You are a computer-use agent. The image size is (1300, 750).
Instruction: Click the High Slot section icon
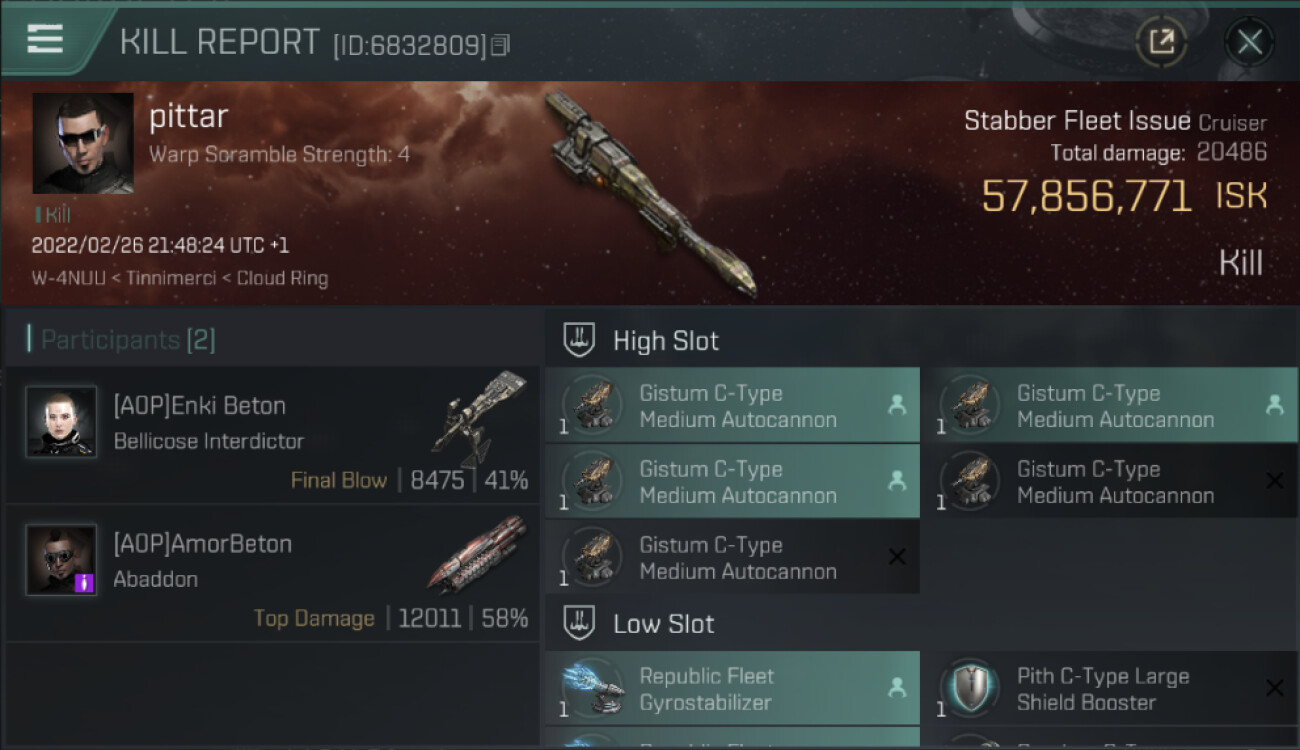[579, 340]
